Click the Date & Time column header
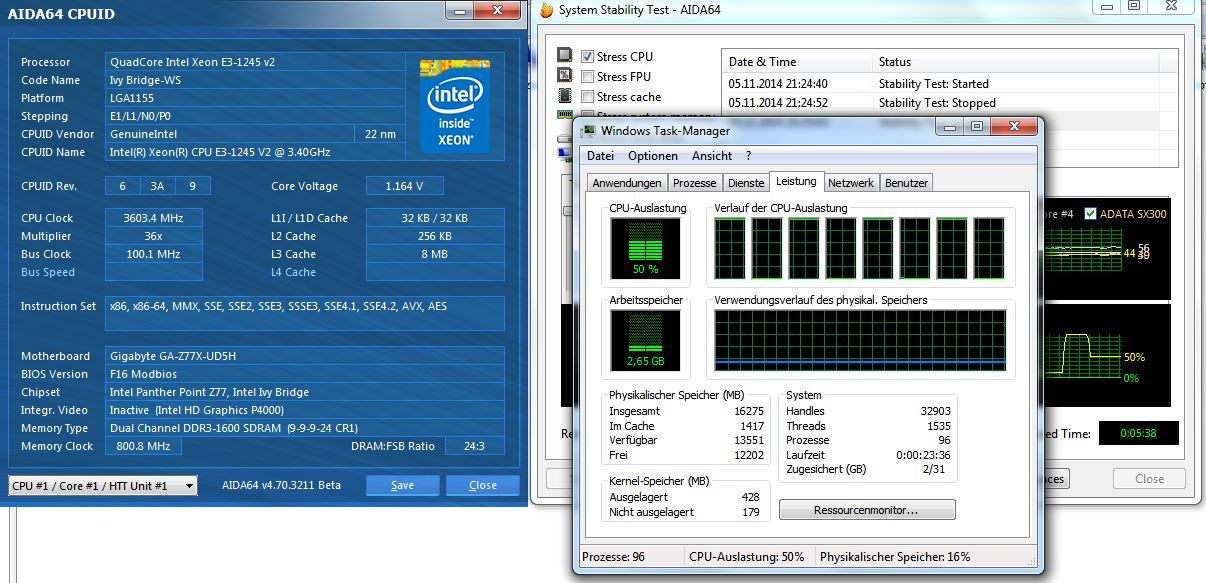The image size is (1206, 583). click(797, 62)
